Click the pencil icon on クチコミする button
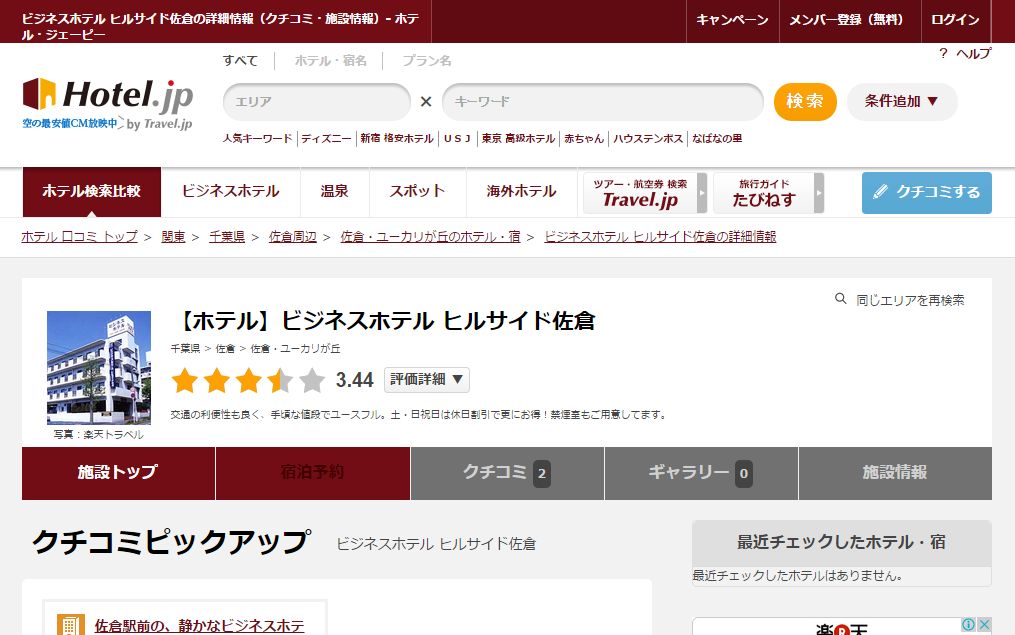This screenshot has width=1015, height=635. 880,192
